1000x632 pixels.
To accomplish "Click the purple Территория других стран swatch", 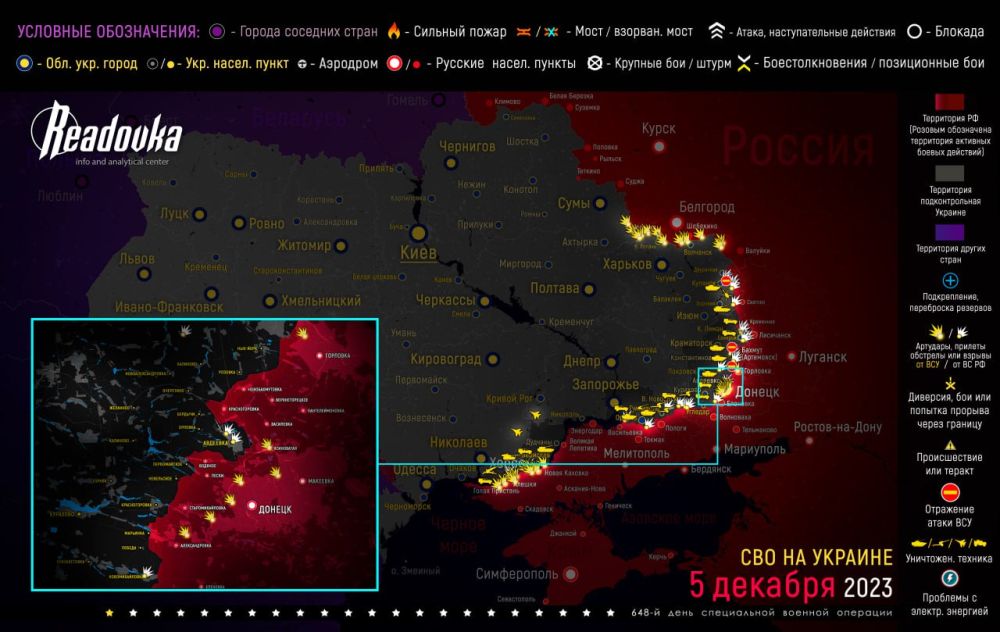I will (x=950, y=229).
